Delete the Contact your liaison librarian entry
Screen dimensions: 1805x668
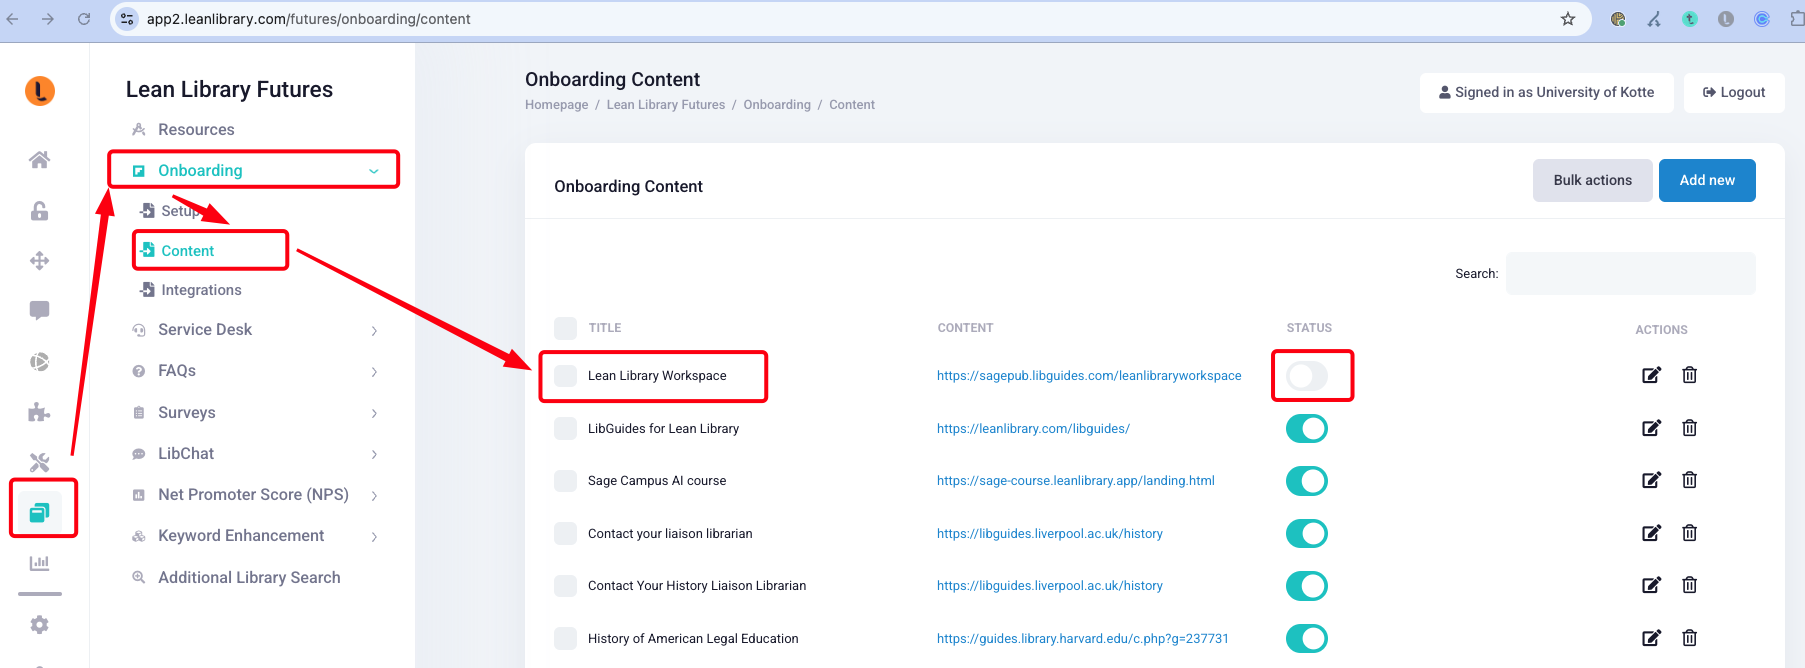(x=1689, y=533)
